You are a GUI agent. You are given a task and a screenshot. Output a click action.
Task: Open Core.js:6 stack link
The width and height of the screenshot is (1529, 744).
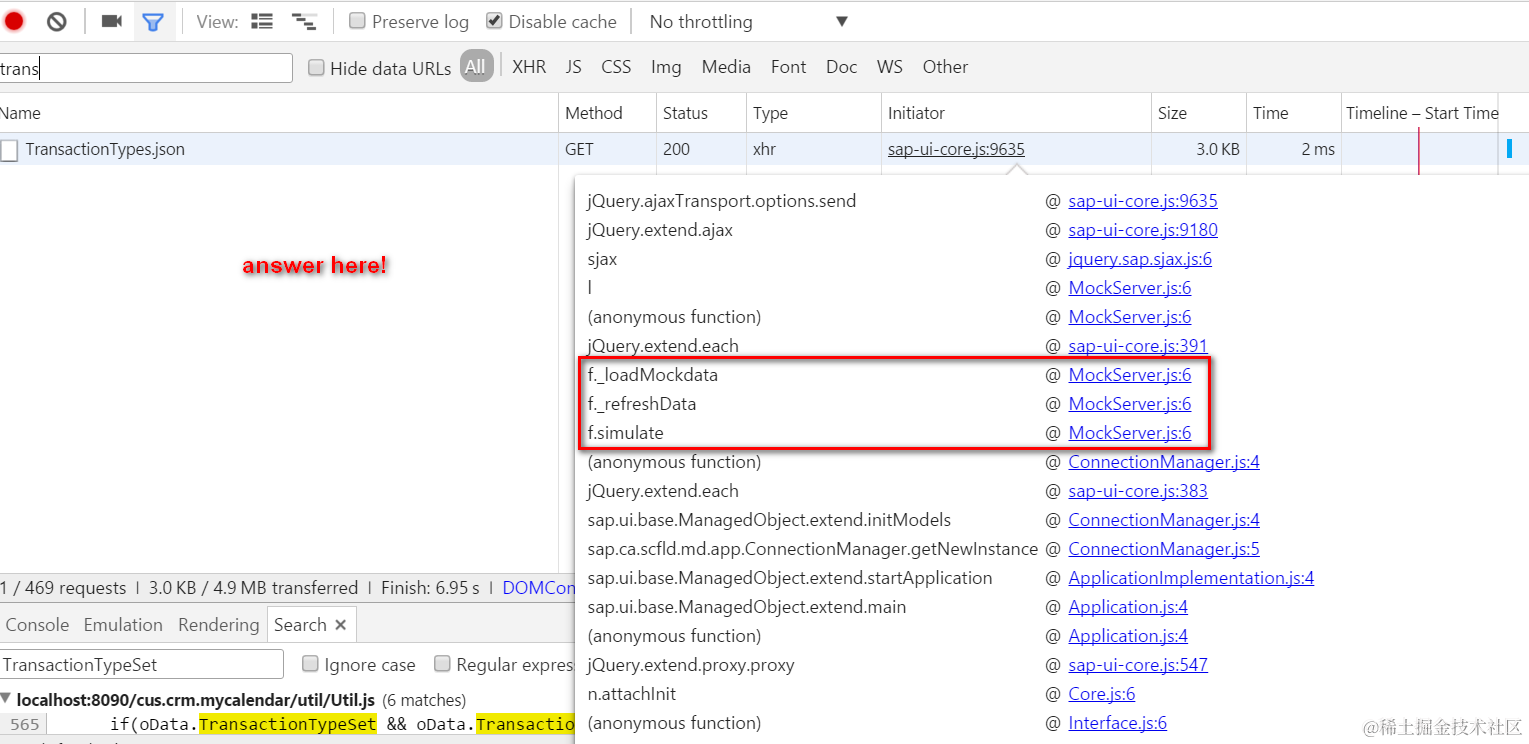pyautogui.click(x=1102, y=694)
